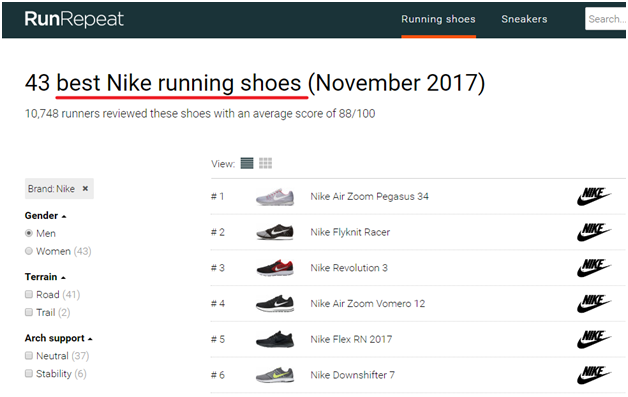This screenshot has height=397, width=628.
Task: Collapse the Terrain filter section
Action: point(45,277)
